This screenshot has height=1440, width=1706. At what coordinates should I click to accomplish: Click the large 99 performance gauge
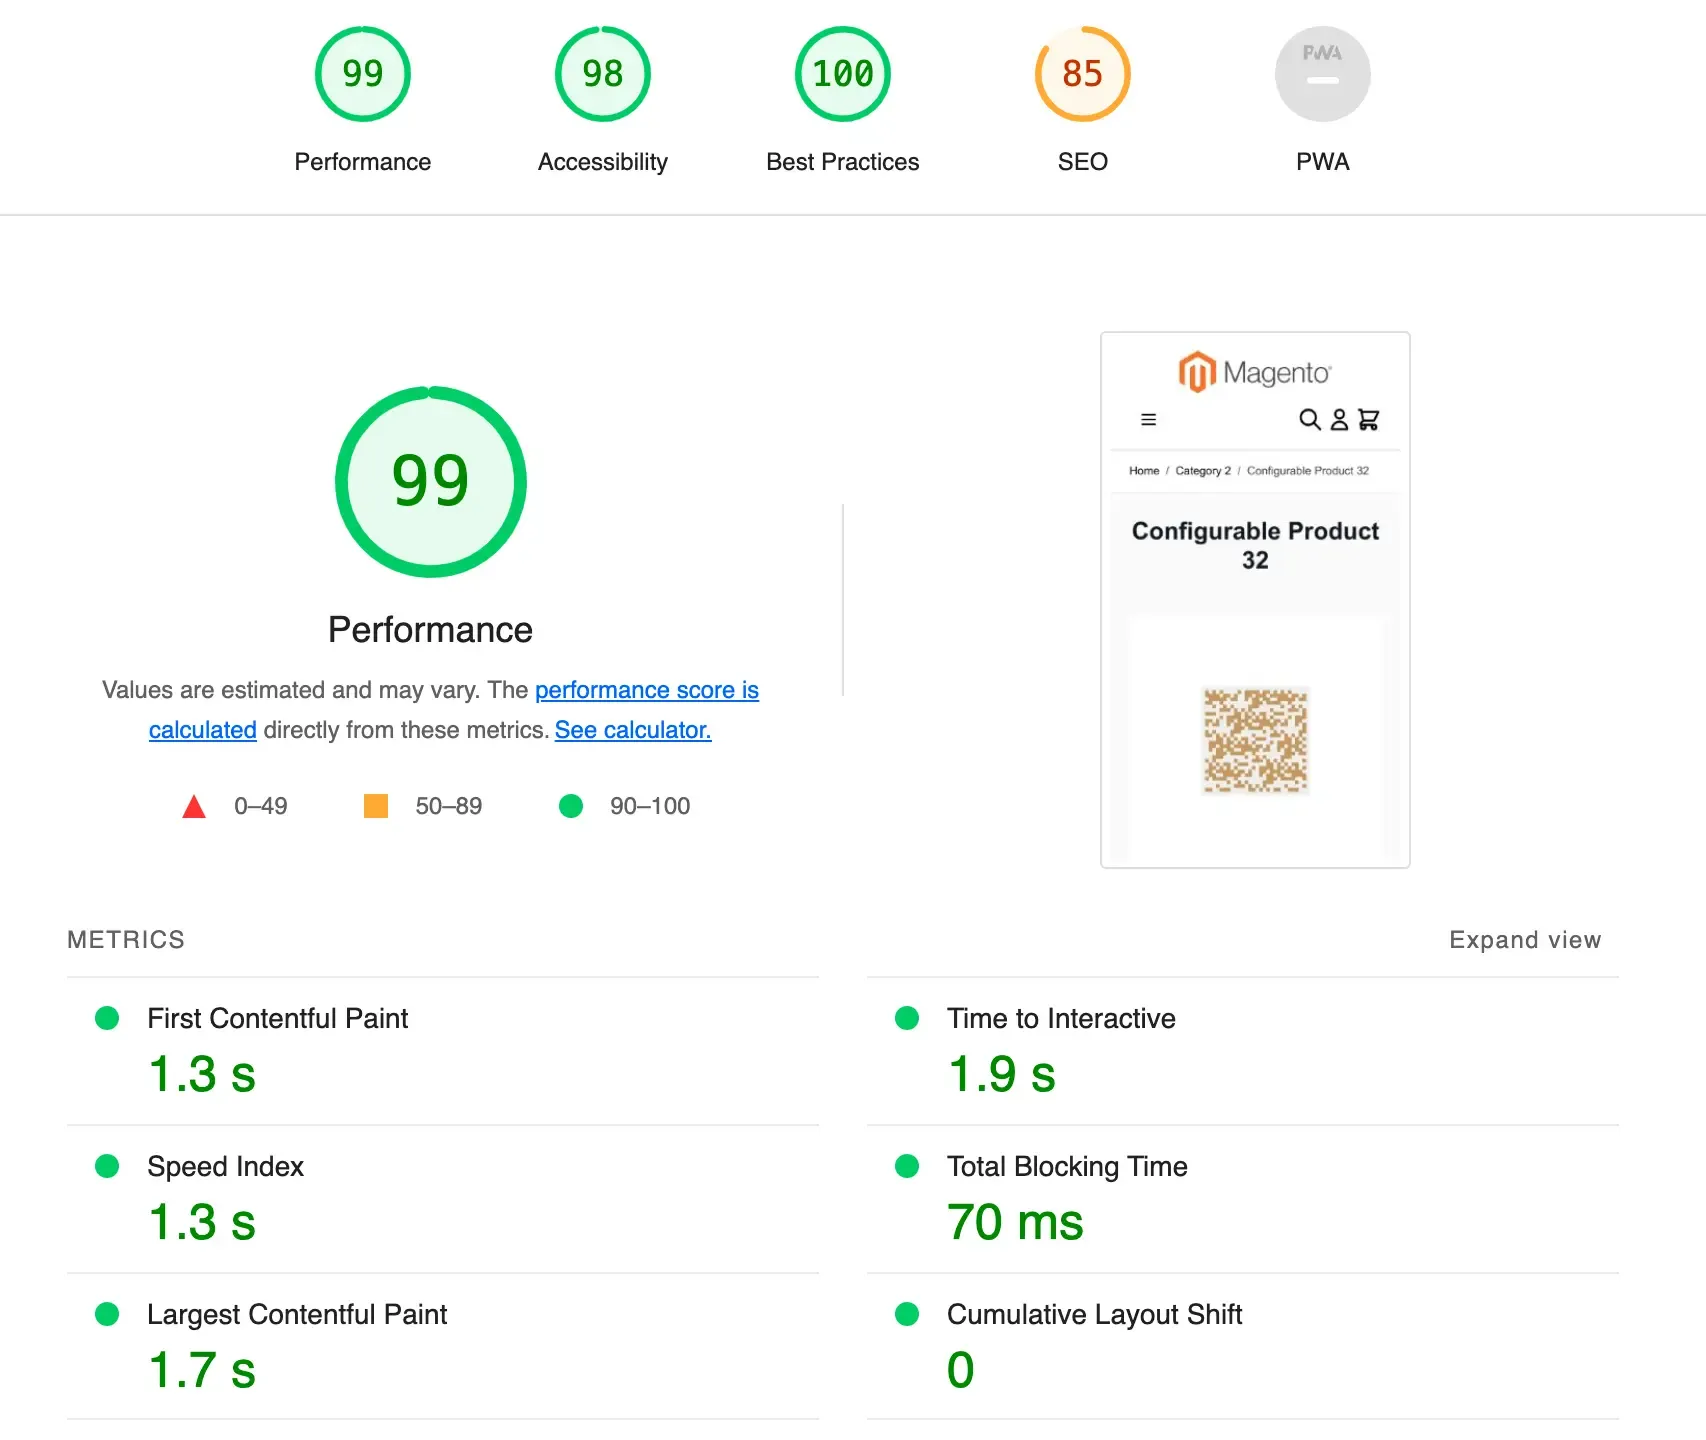(430, 482)
